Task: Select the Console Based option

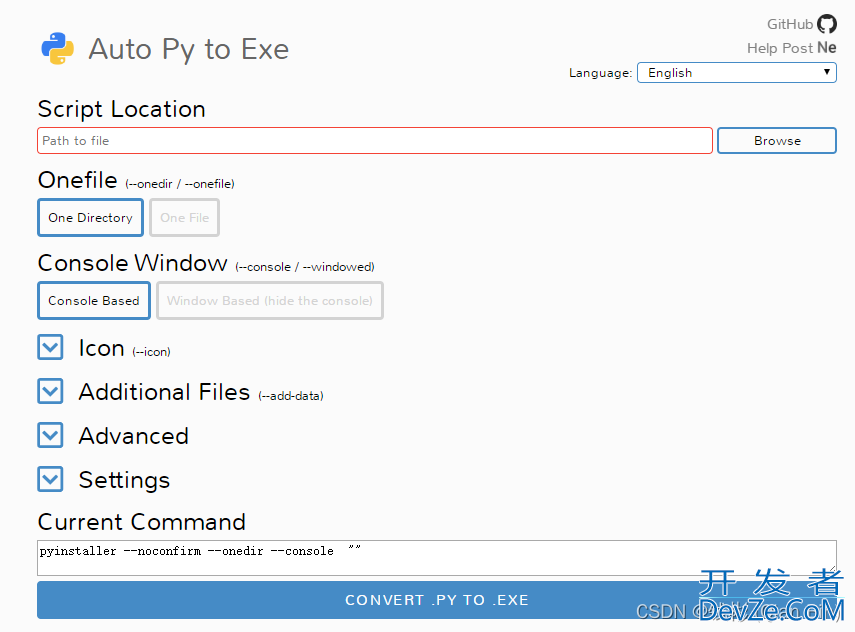Action: pyautogui.click(x=94, y=300)
